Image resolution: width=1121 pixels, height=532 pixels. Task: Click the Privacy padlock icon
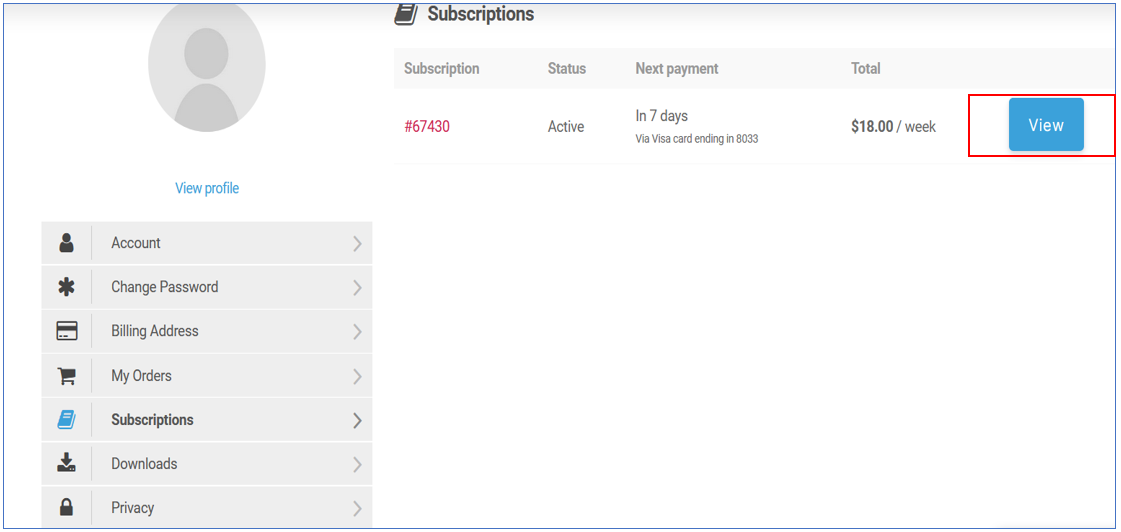pyautogui.click(x=67, y=507)
